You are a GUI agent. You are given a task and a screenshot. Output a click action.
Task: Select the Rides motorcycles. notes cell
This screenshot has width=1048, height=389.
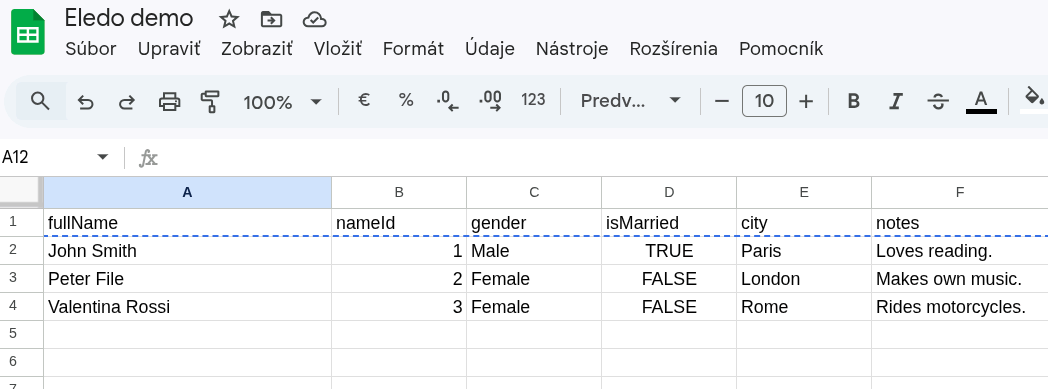coord(960,307)
